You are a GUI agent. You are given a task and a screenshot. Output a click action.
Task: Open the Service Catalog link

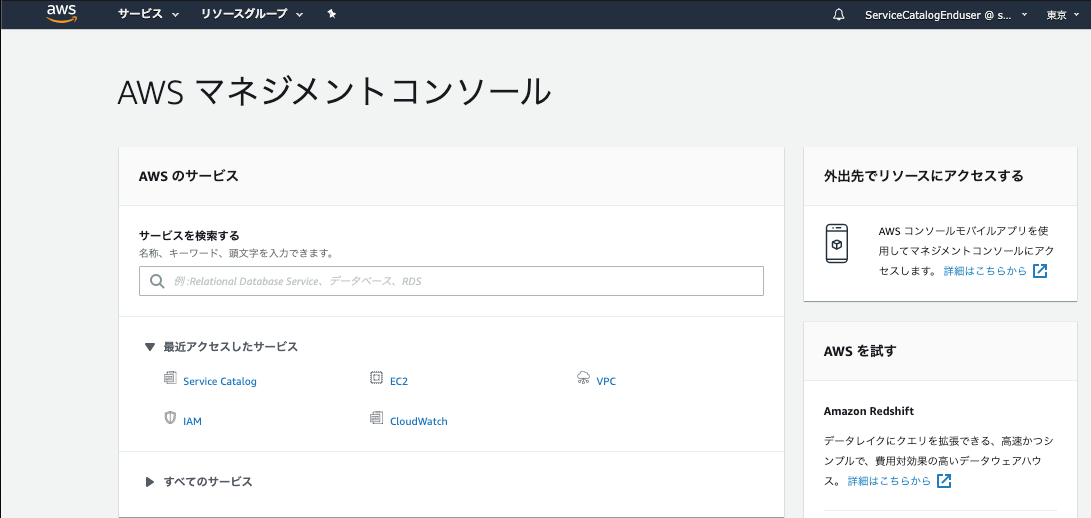tap(220, 382)
